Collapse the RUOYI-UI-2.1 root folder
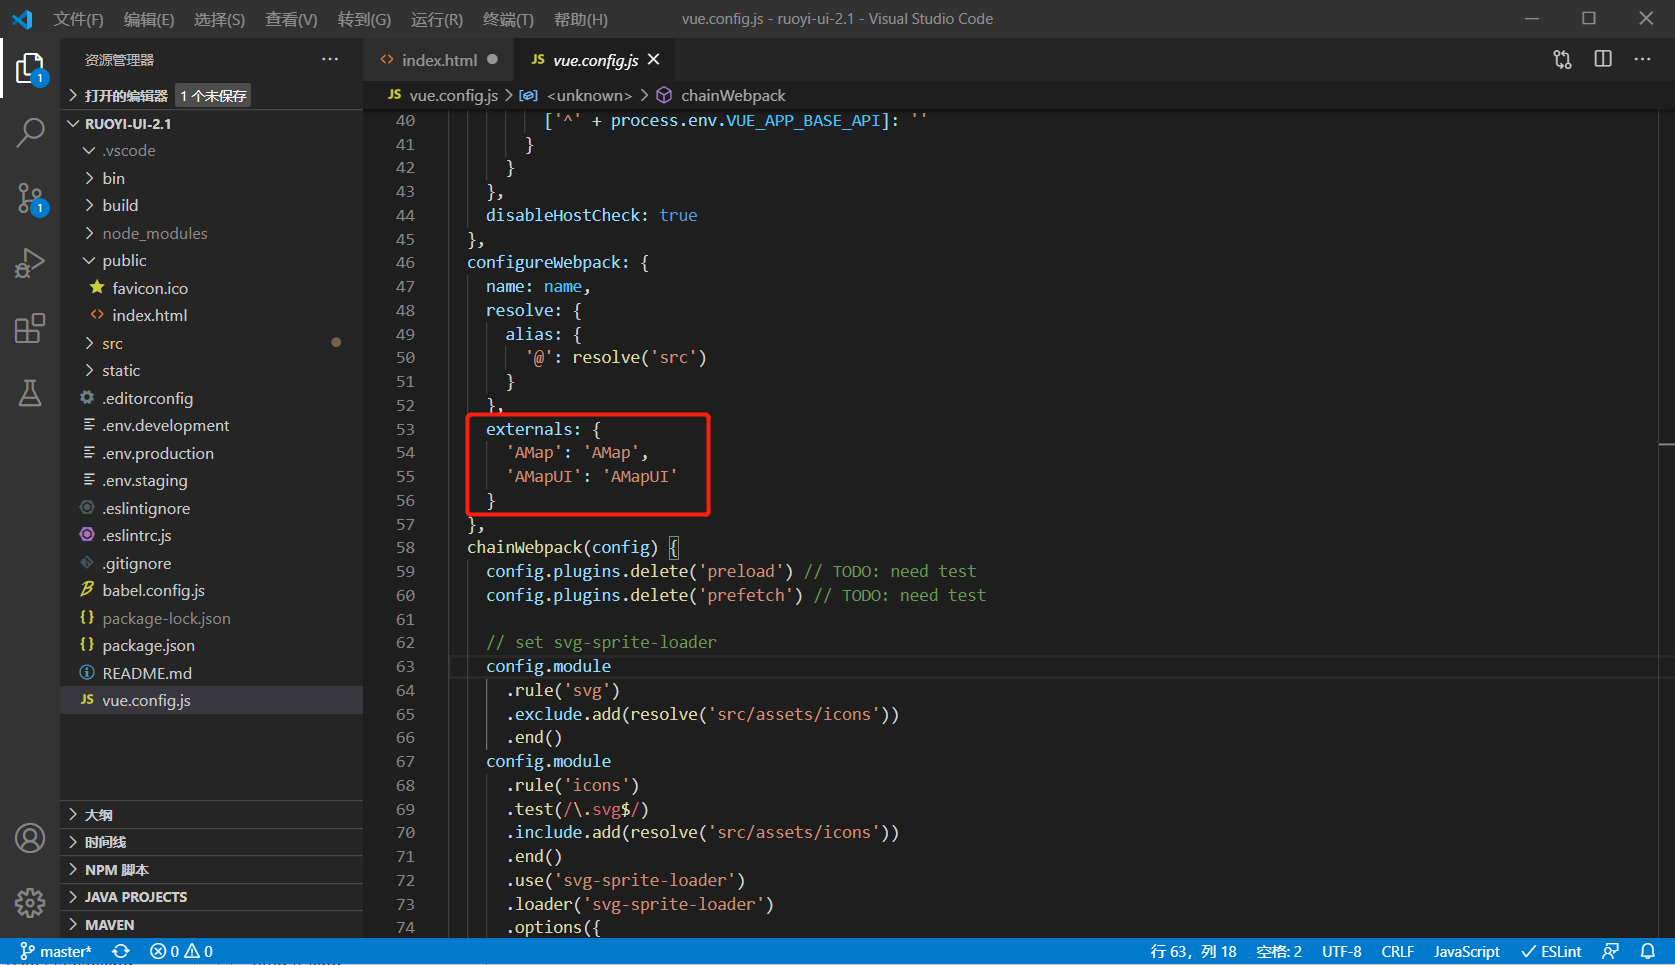This screenshot has width=1675, height=965. tap(211, 124)
